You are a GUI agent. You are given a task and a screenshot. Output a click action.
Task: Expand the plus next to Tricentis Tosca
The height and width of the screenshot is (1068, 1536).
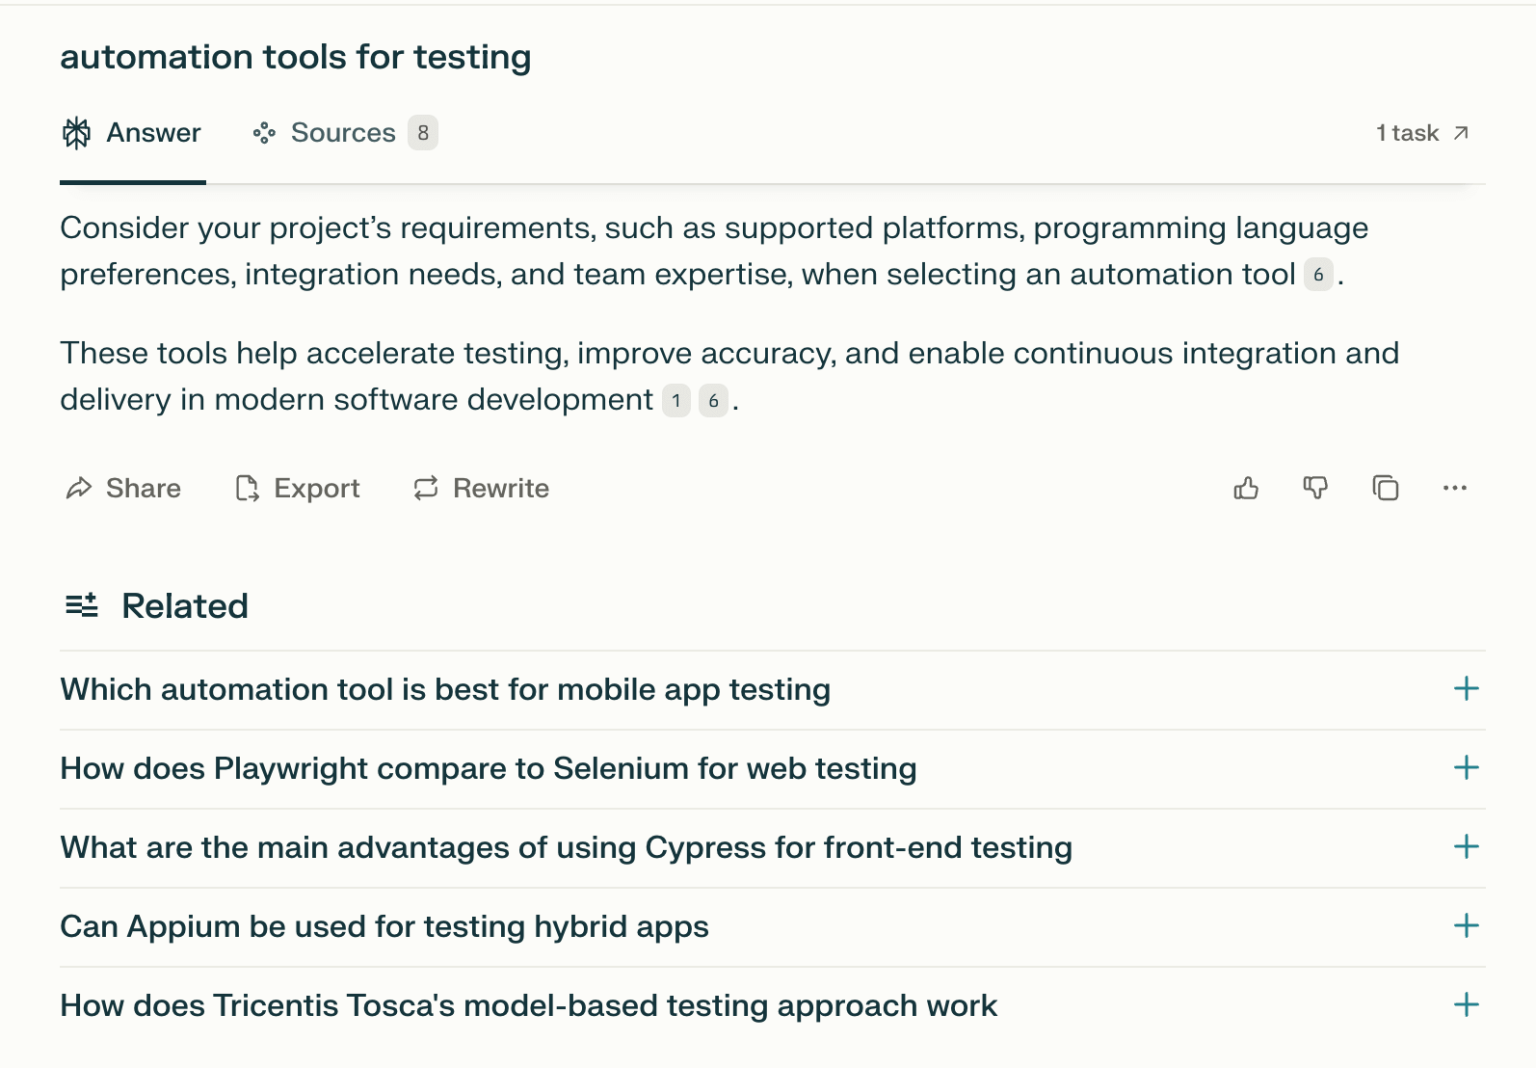[x=1466, y=1005]
